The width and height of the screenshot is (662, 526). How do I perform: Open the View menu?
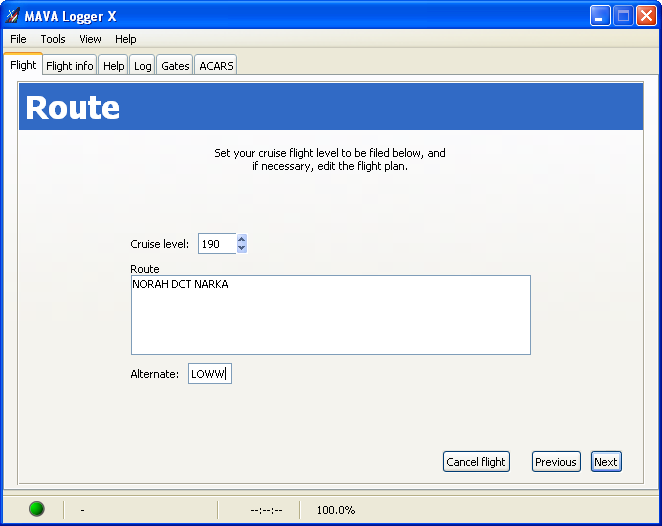90,39
